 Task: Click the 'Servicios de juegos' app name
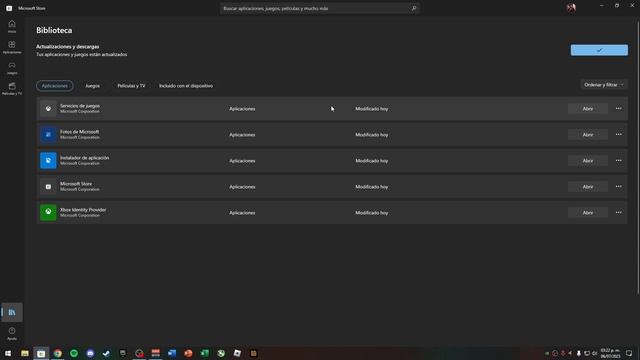pos(80,106)
